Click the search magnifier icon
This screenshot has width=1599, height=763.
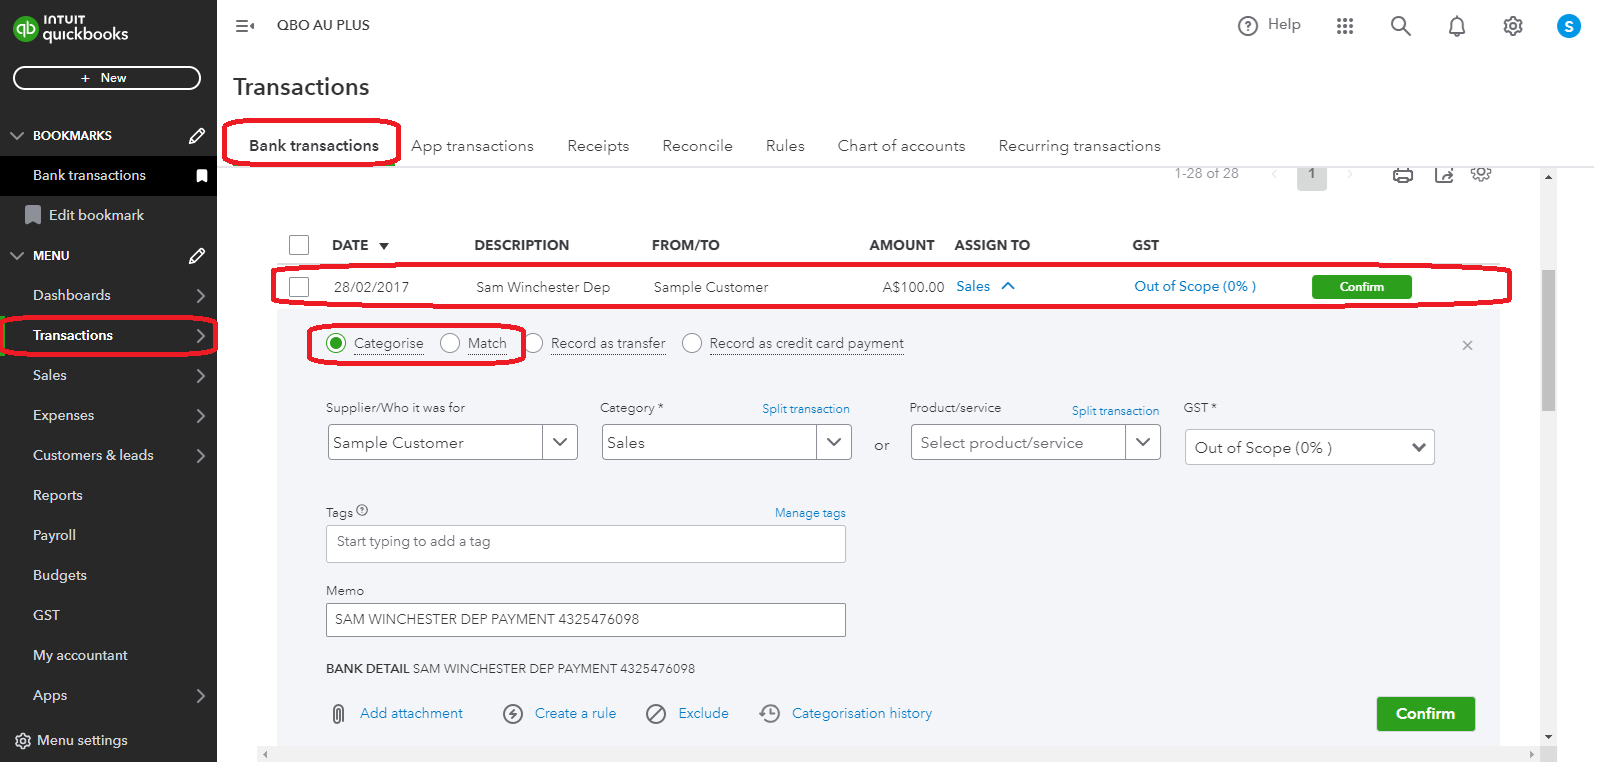coord(1400,27)
